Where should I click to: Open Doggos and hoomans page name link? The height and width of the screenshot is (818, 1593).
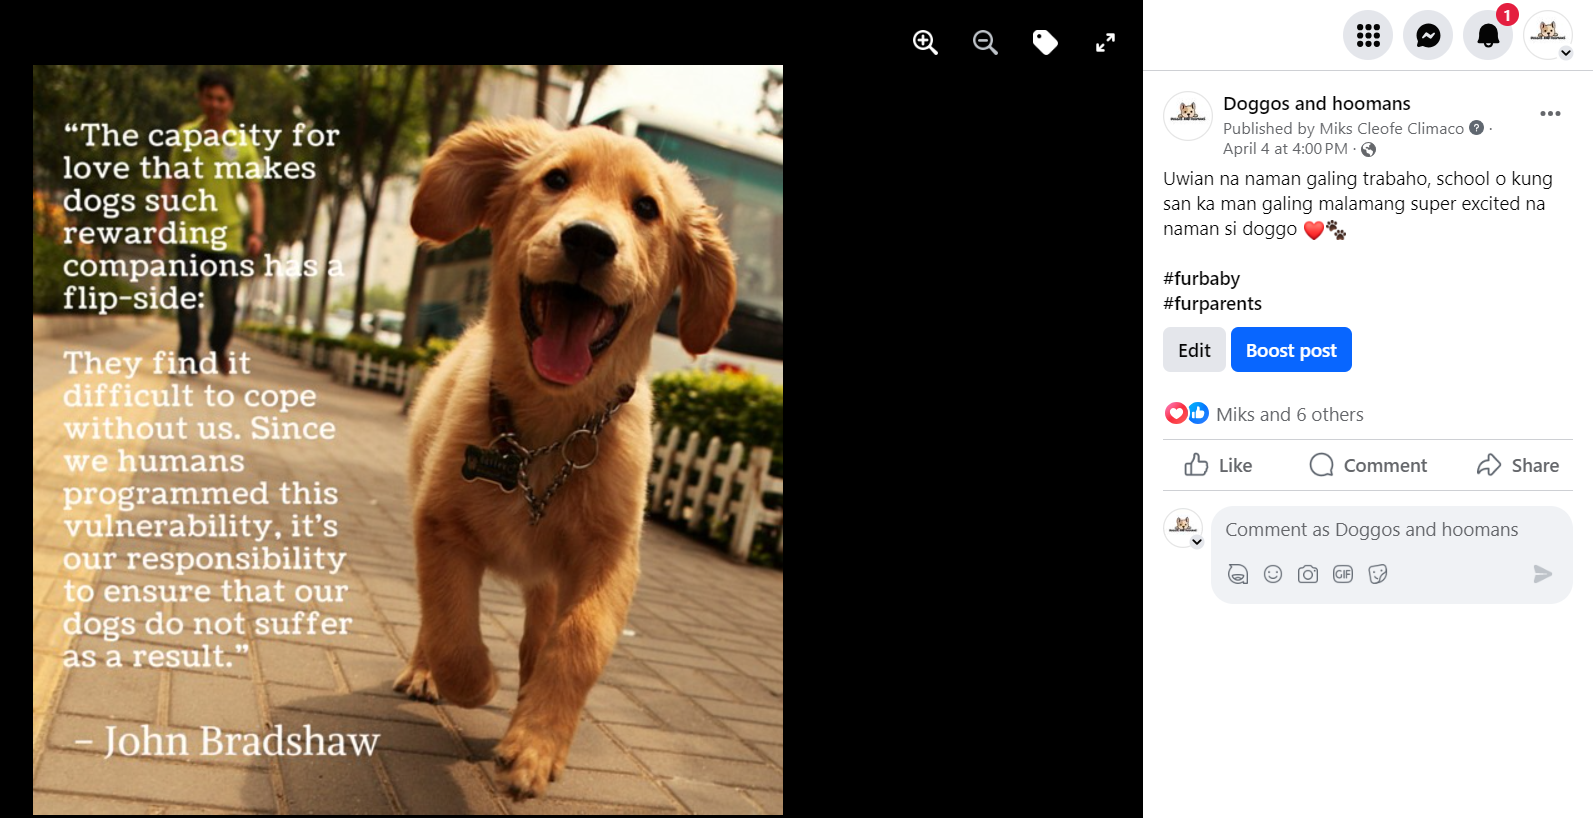click(x=1316, y=103)
